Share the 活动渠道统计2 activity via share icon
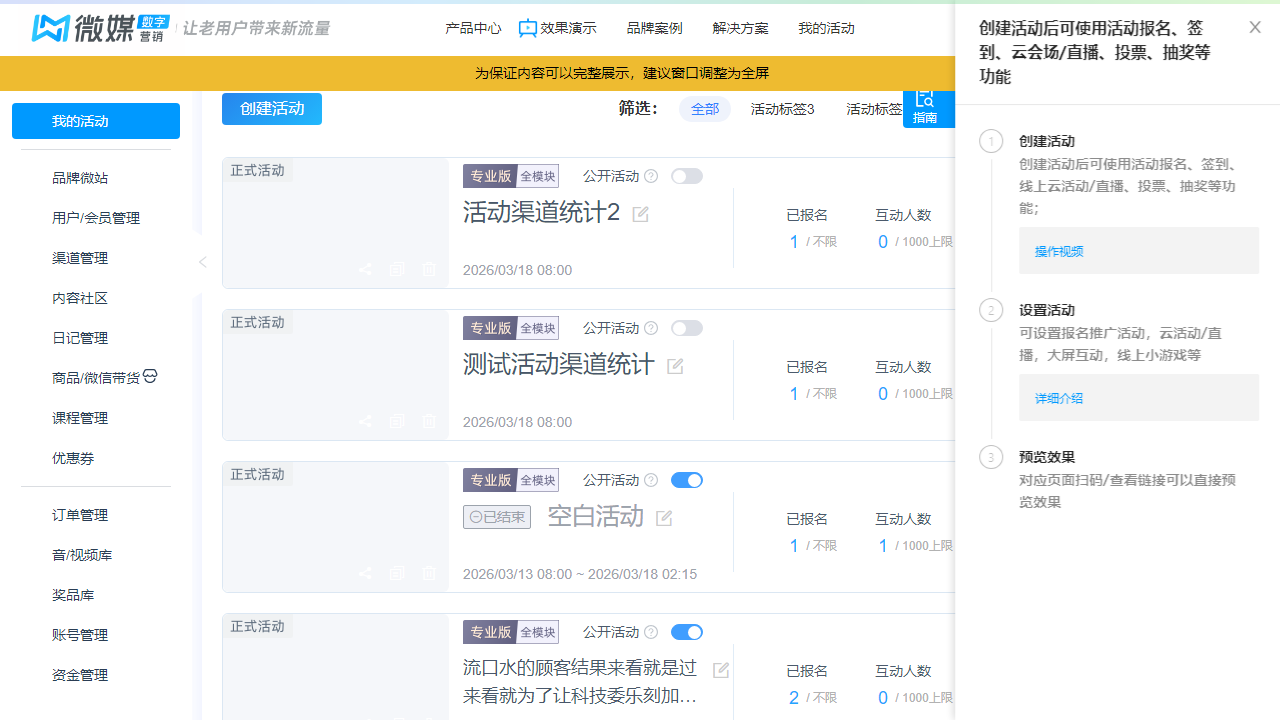1280x720 pixels. (365, 269)
